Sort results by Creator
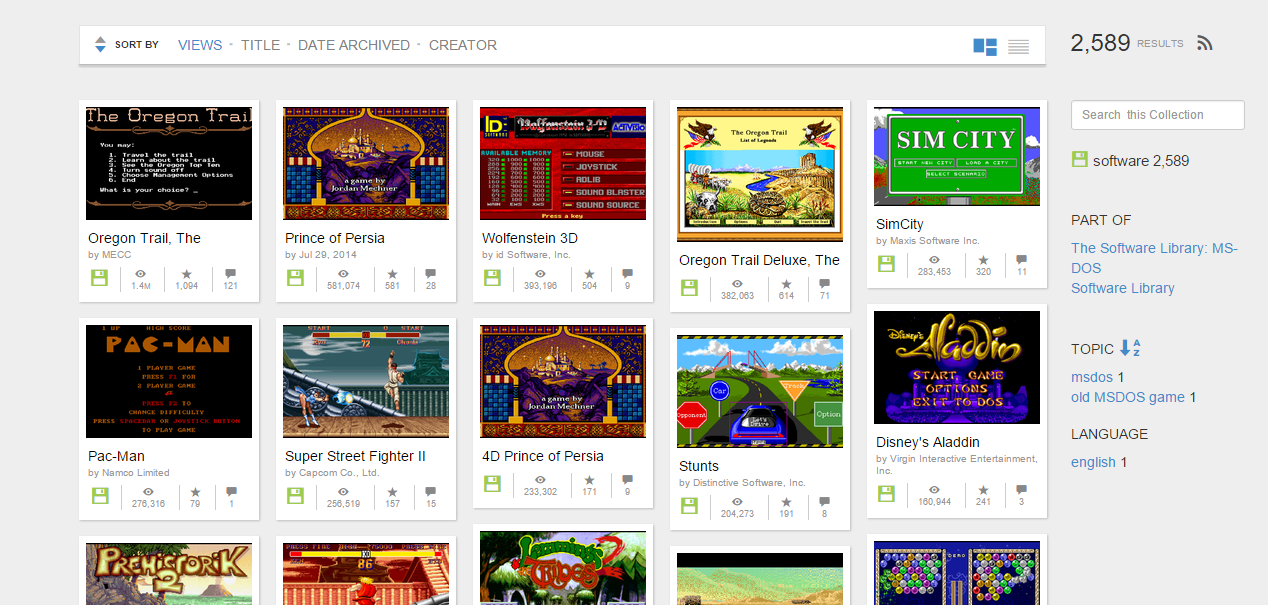1268x605 pixels. pos(463,45)
